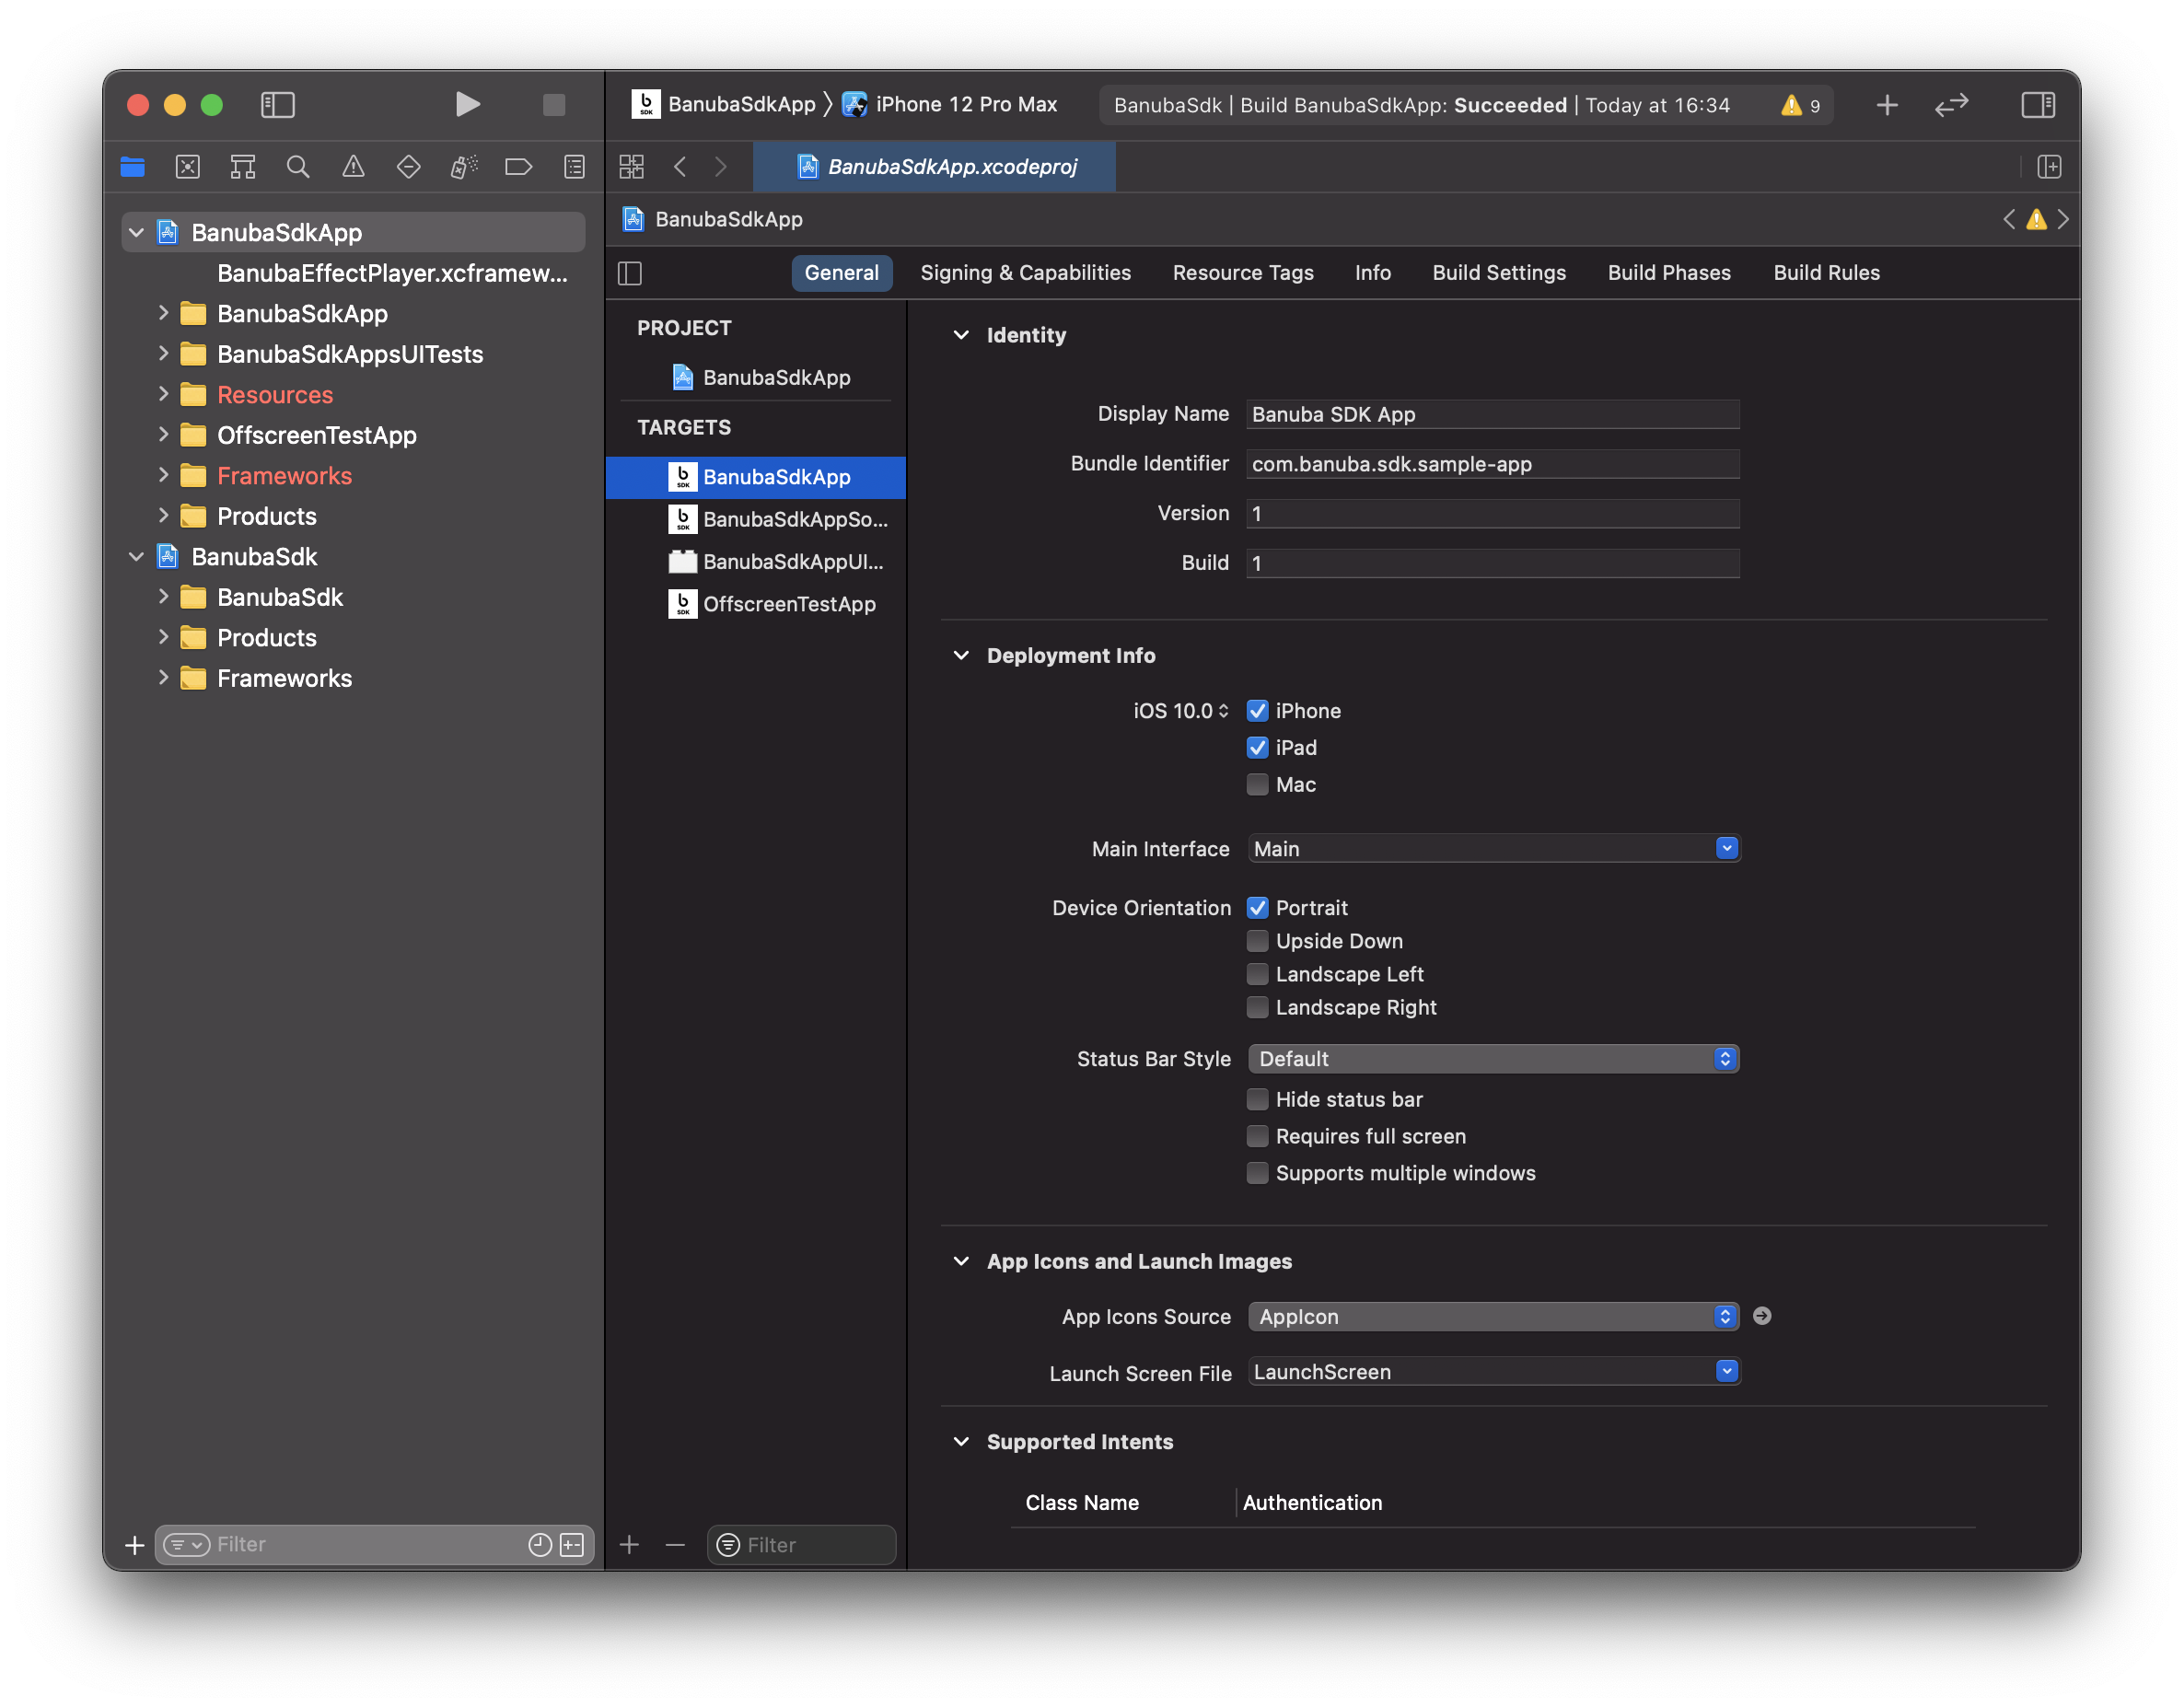Select the BanubaSdkApp scheme in toolbar

point(724,105)
